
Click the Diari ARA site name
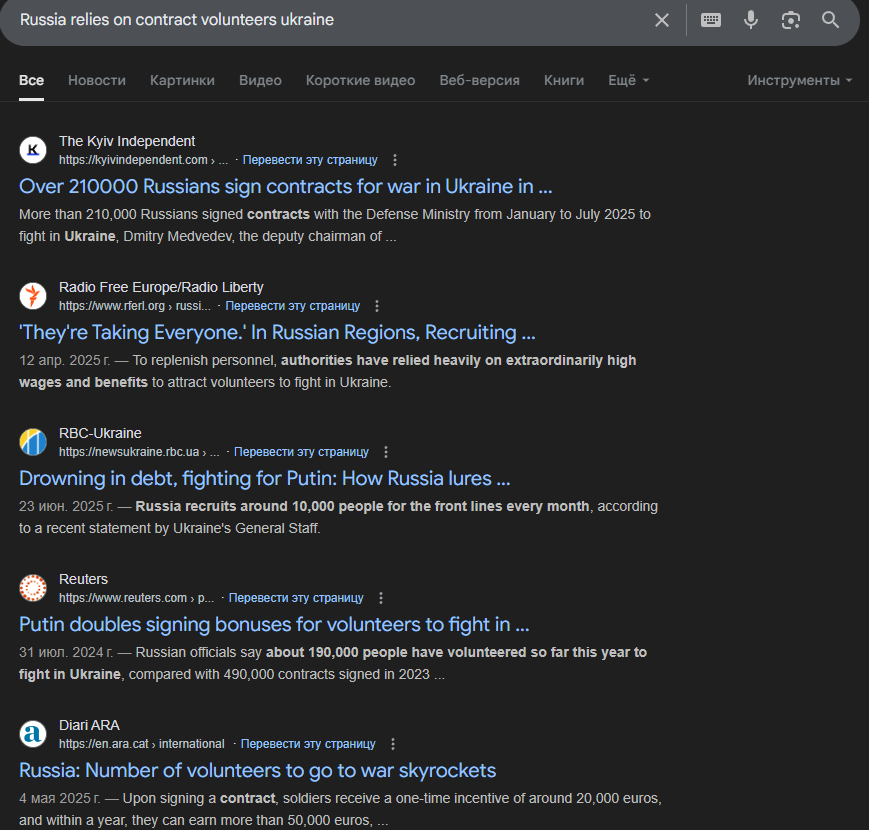tap(89, 725)
